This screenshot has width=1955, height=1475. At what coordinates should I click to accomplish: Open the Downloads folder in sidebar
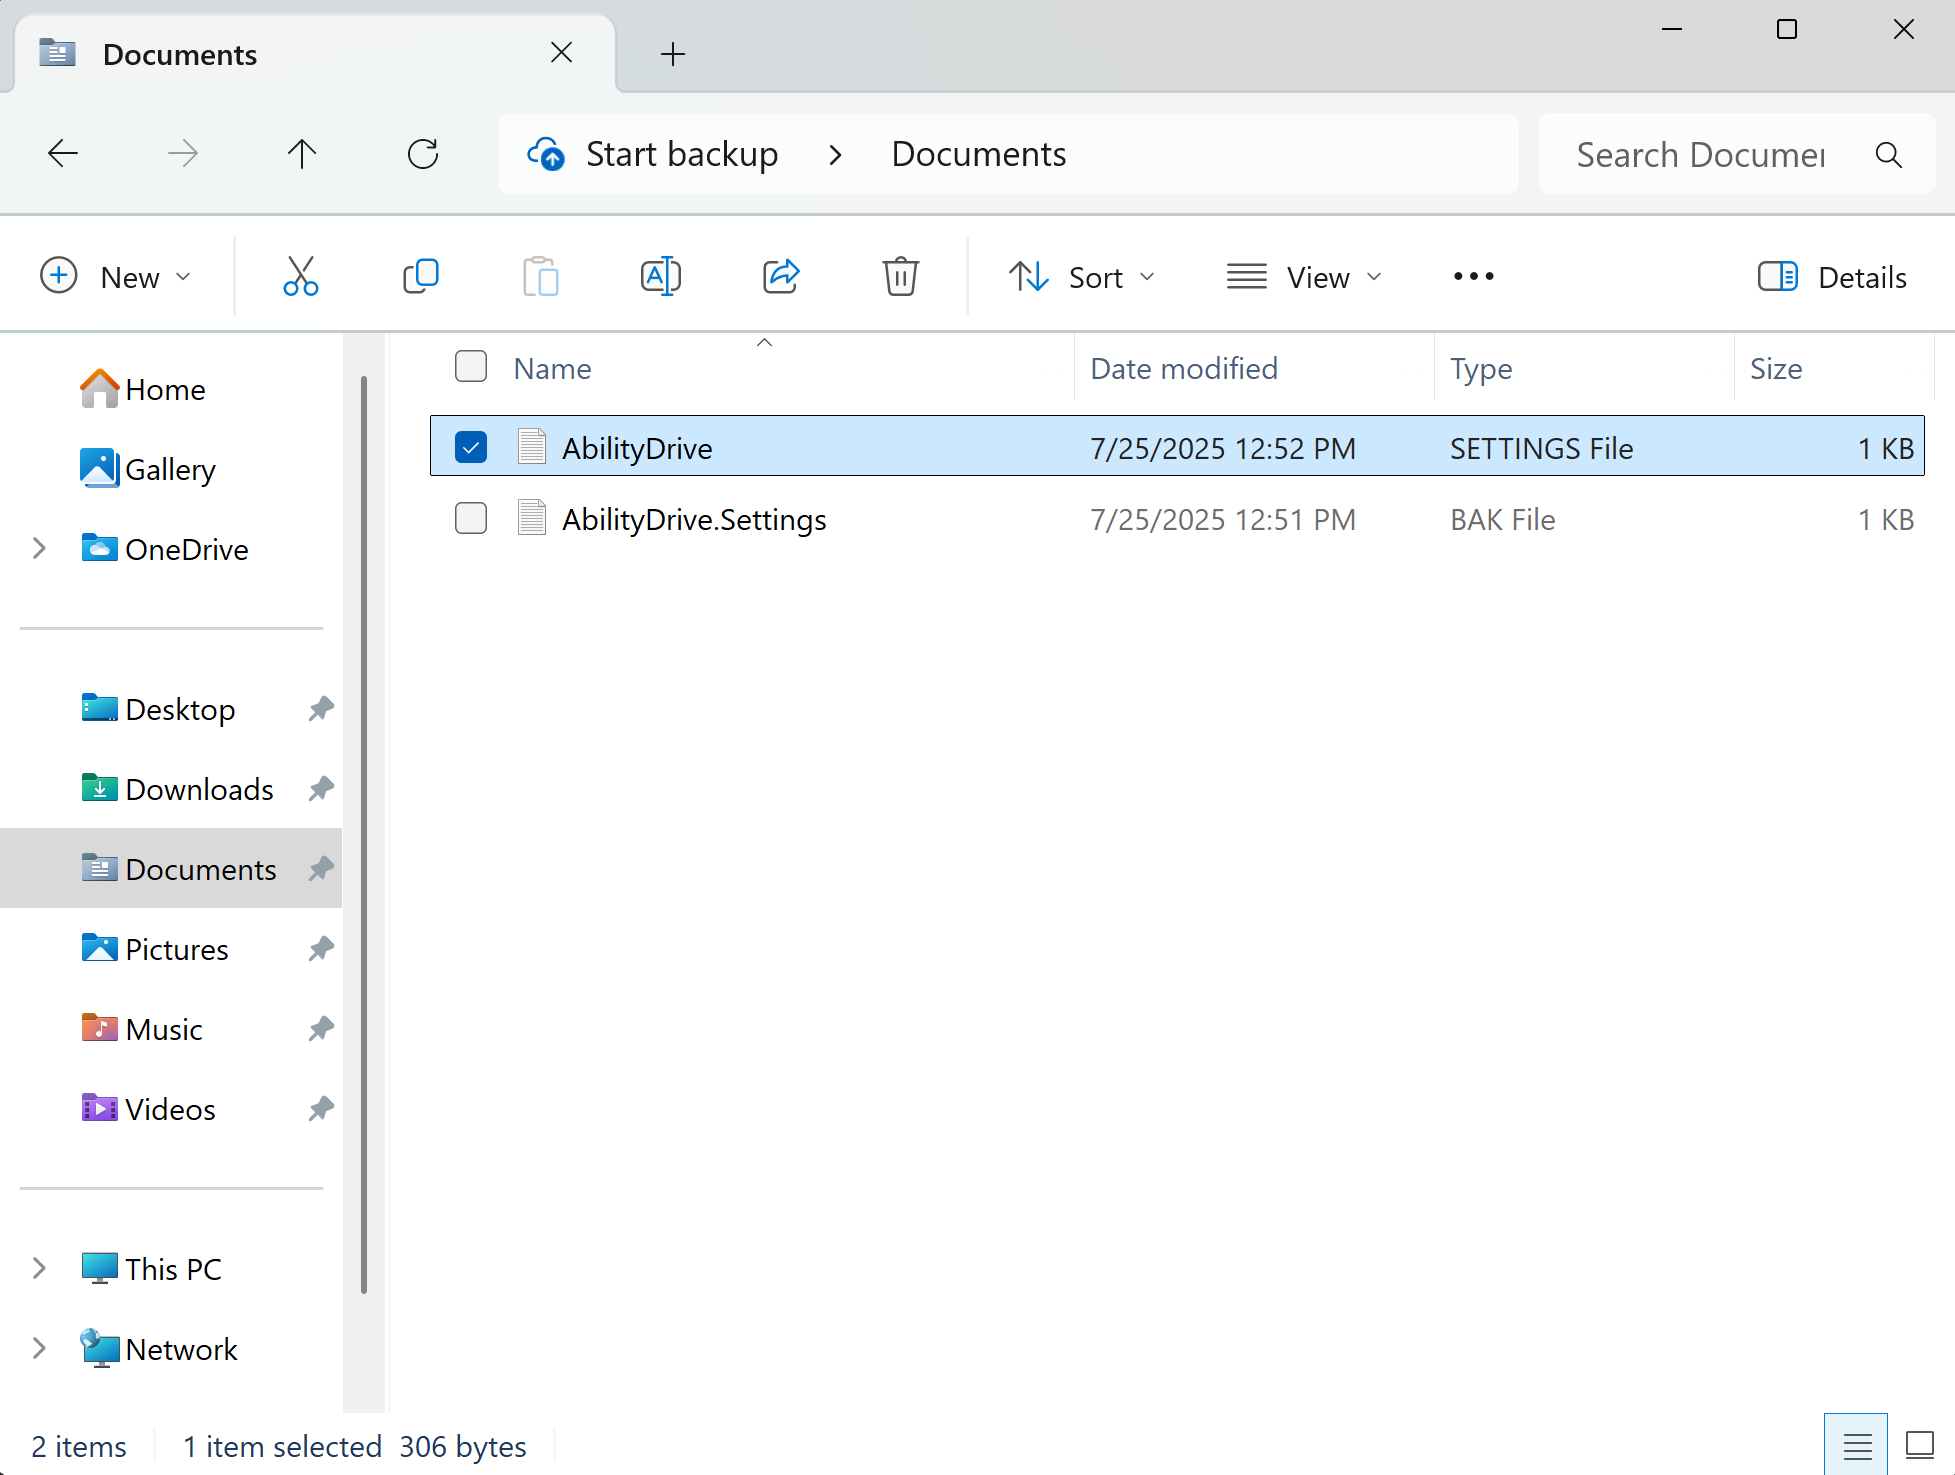tap(199, 789)
